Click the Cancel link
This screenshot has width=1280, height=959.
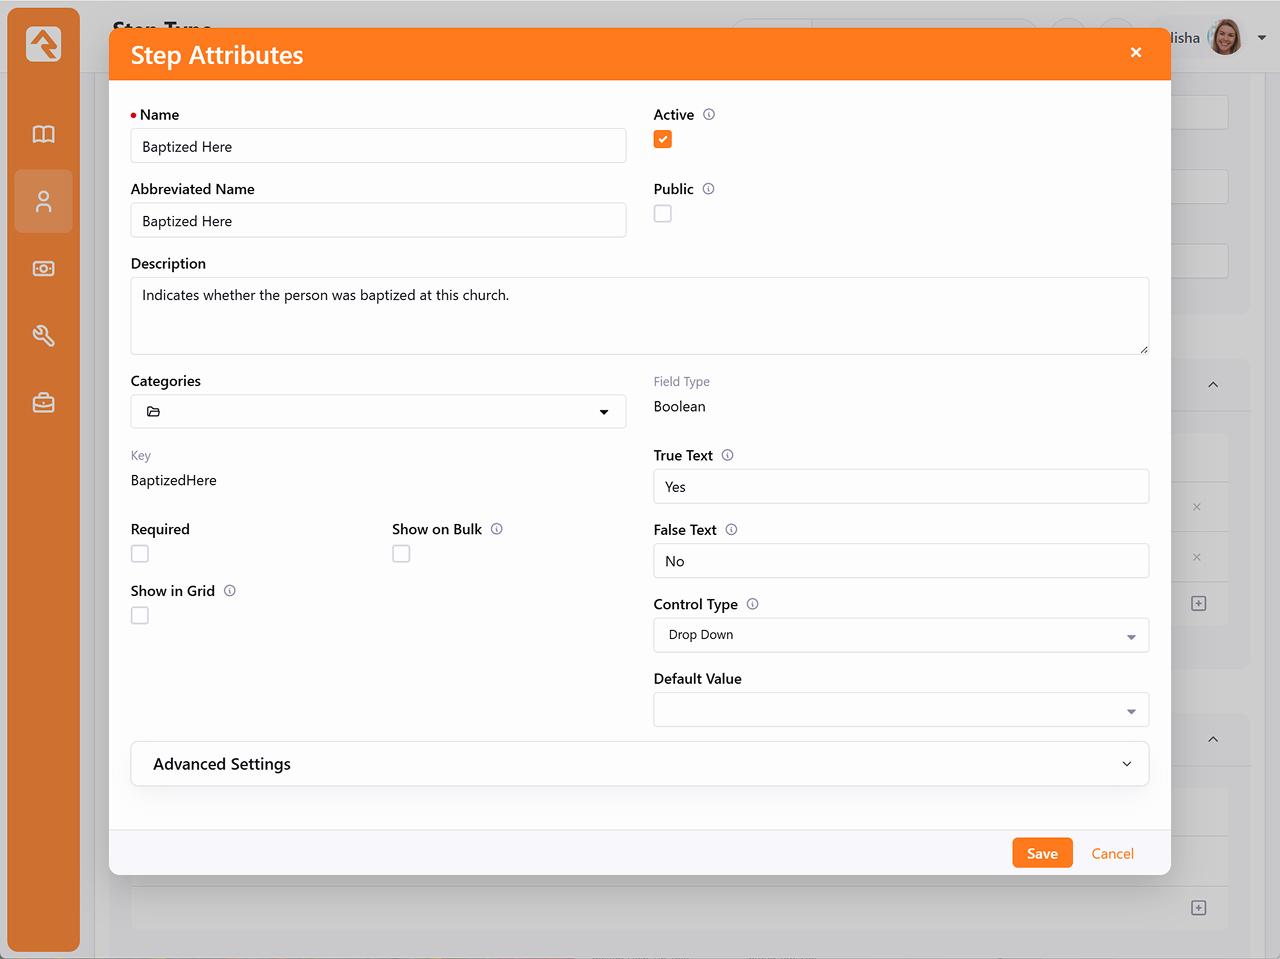(1112, 853)
